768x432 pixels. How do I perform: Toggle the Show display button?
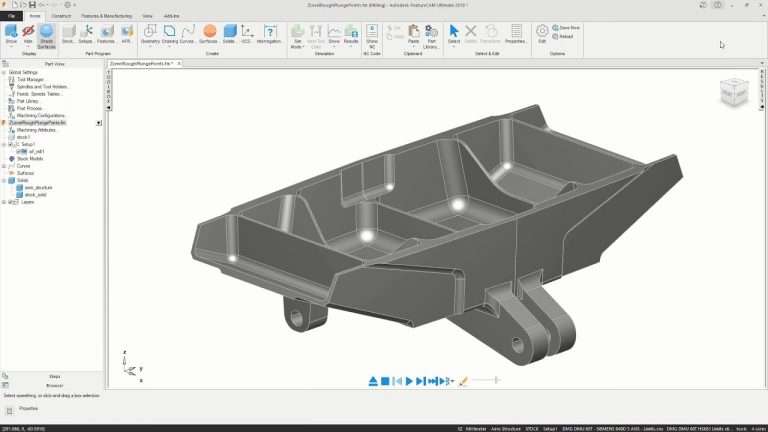(11, 35)
